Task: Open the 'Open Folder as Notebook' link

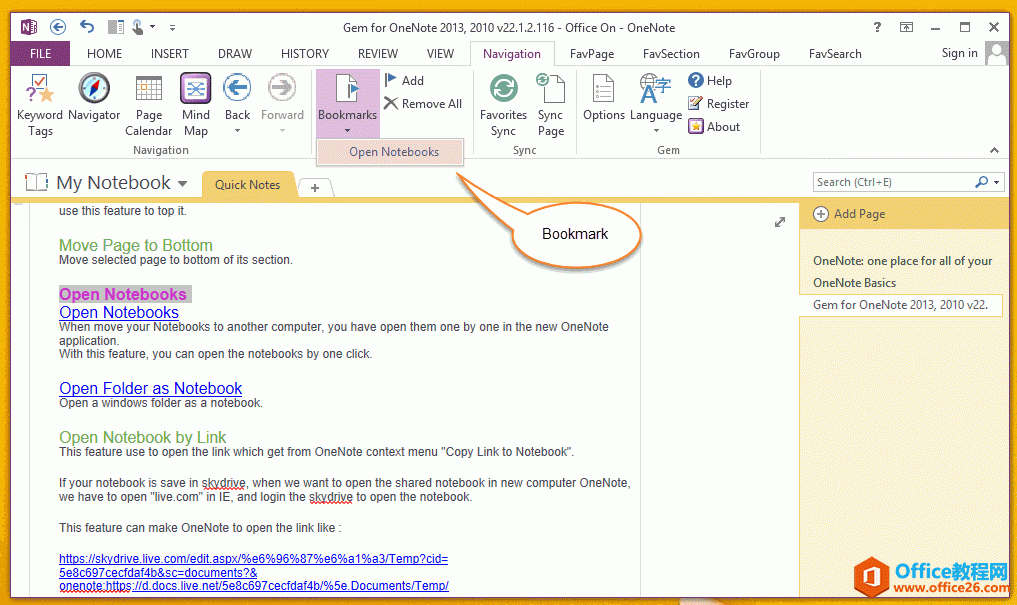Action: click(x=150, y=388)
